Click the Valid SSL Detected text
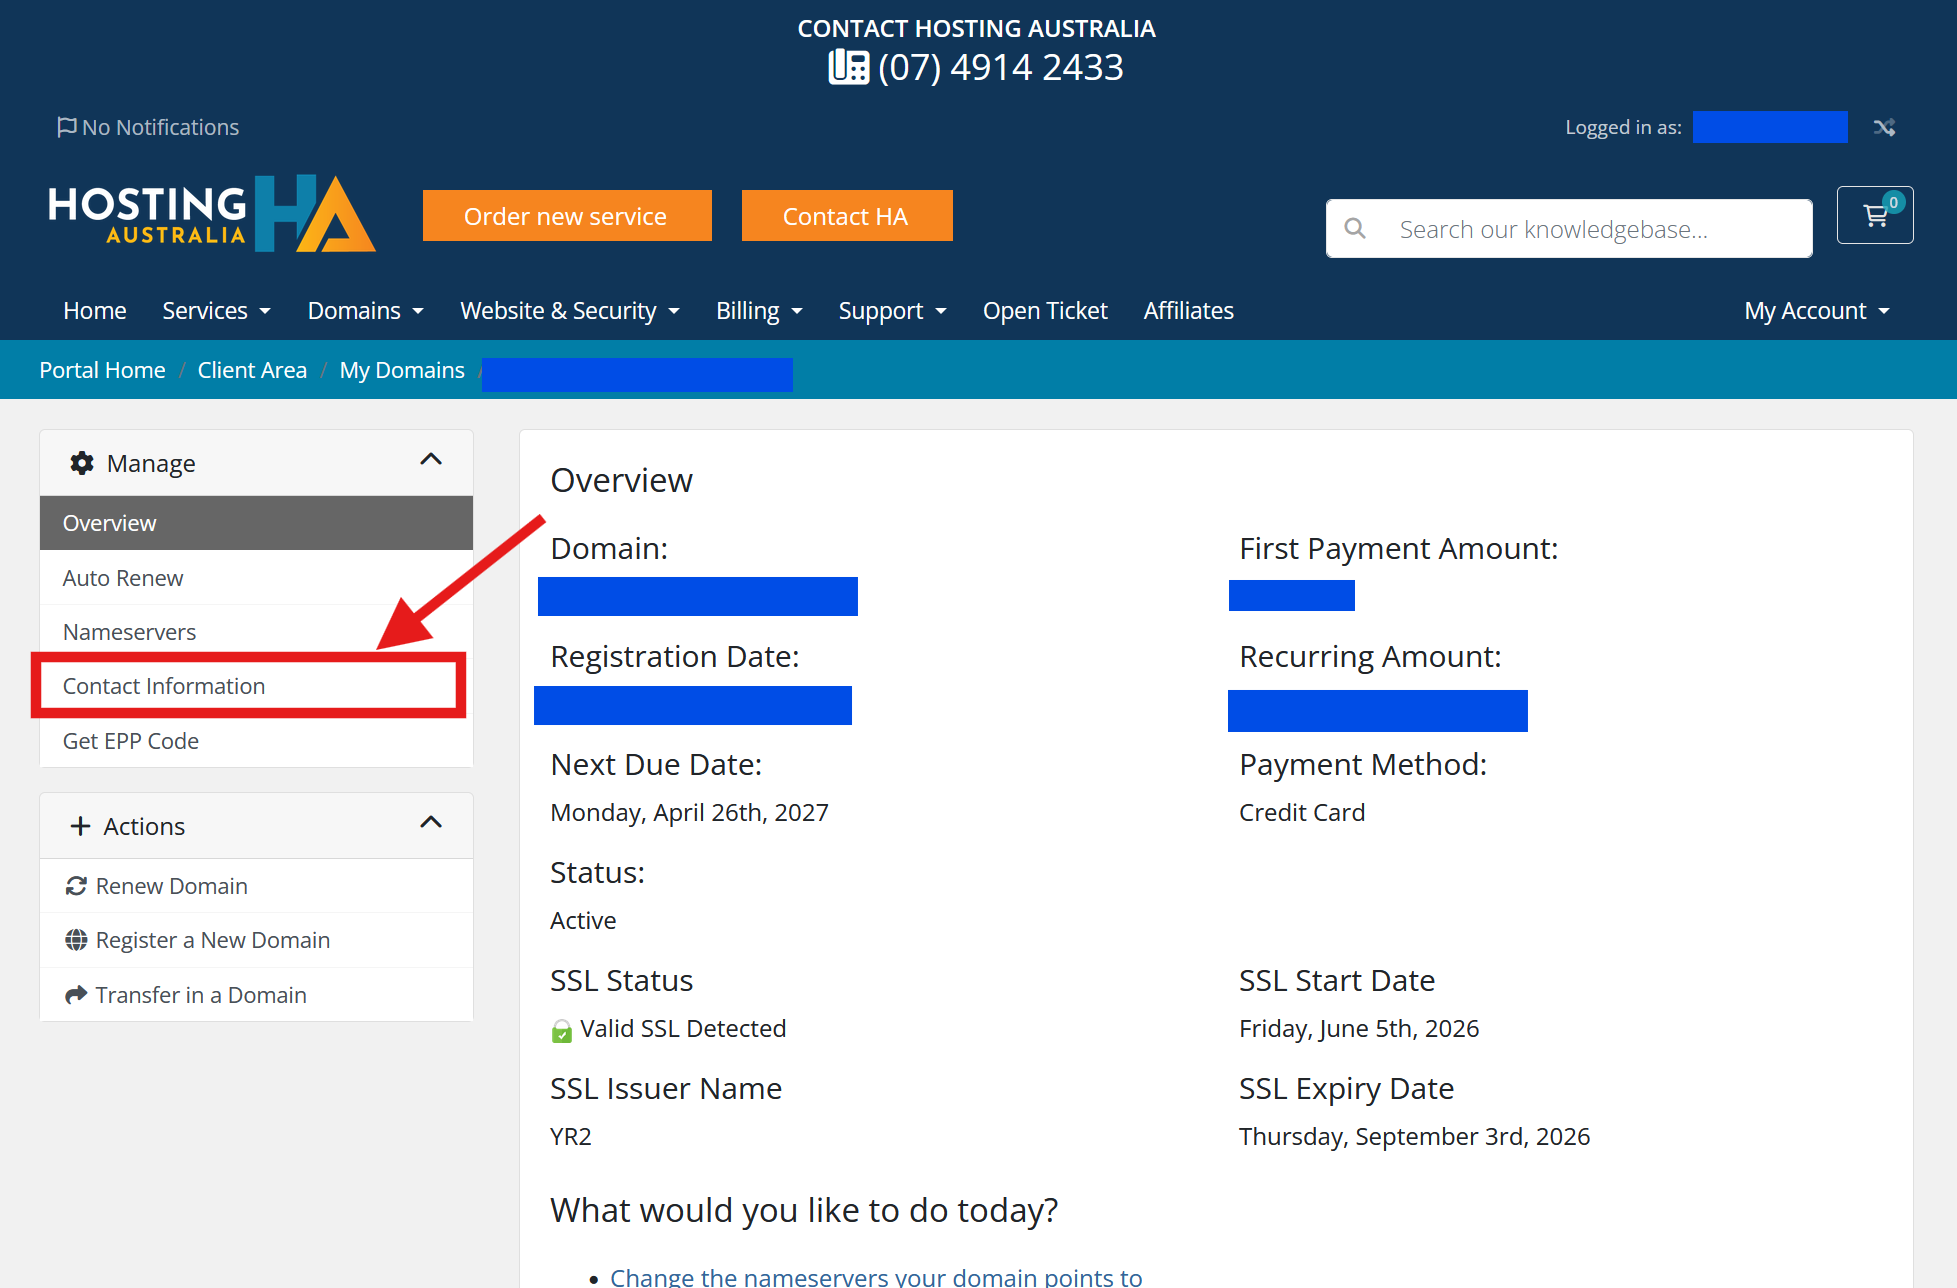The height and width of the screenshot is (1288, 1957). [683, 1029]
